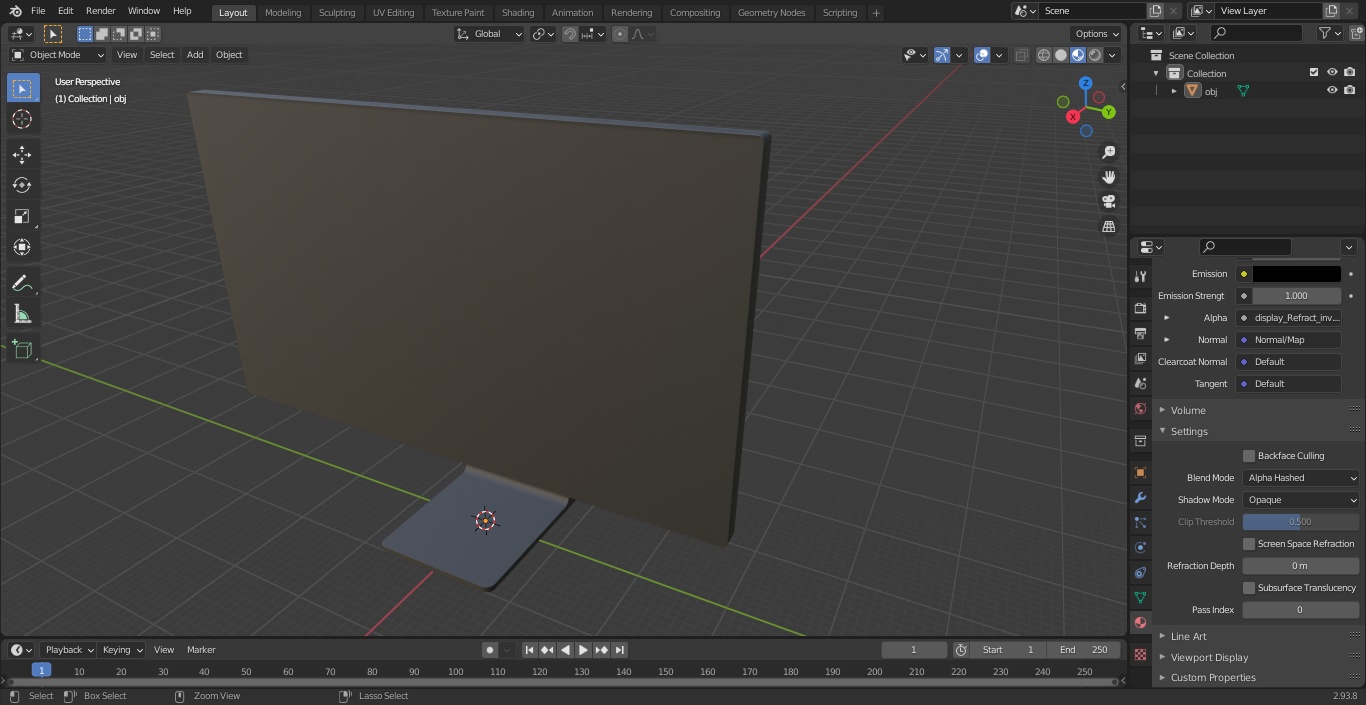Expand obj in outliner tree
This screenshot has height=705, width=1366.
1174,91
